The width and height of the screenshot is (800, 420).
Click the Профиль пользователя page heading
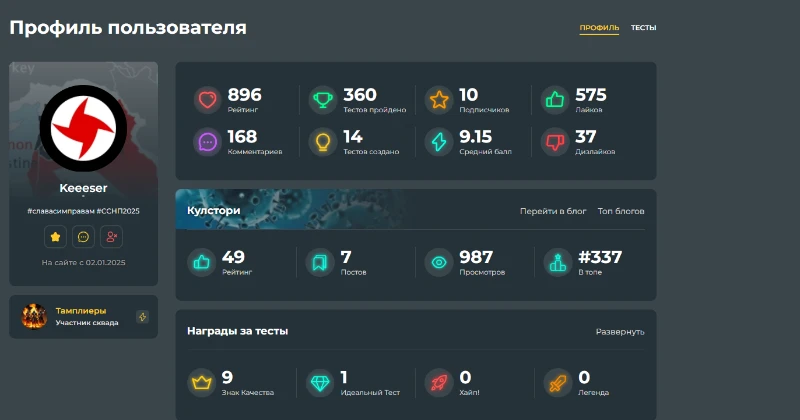[128, 27]
